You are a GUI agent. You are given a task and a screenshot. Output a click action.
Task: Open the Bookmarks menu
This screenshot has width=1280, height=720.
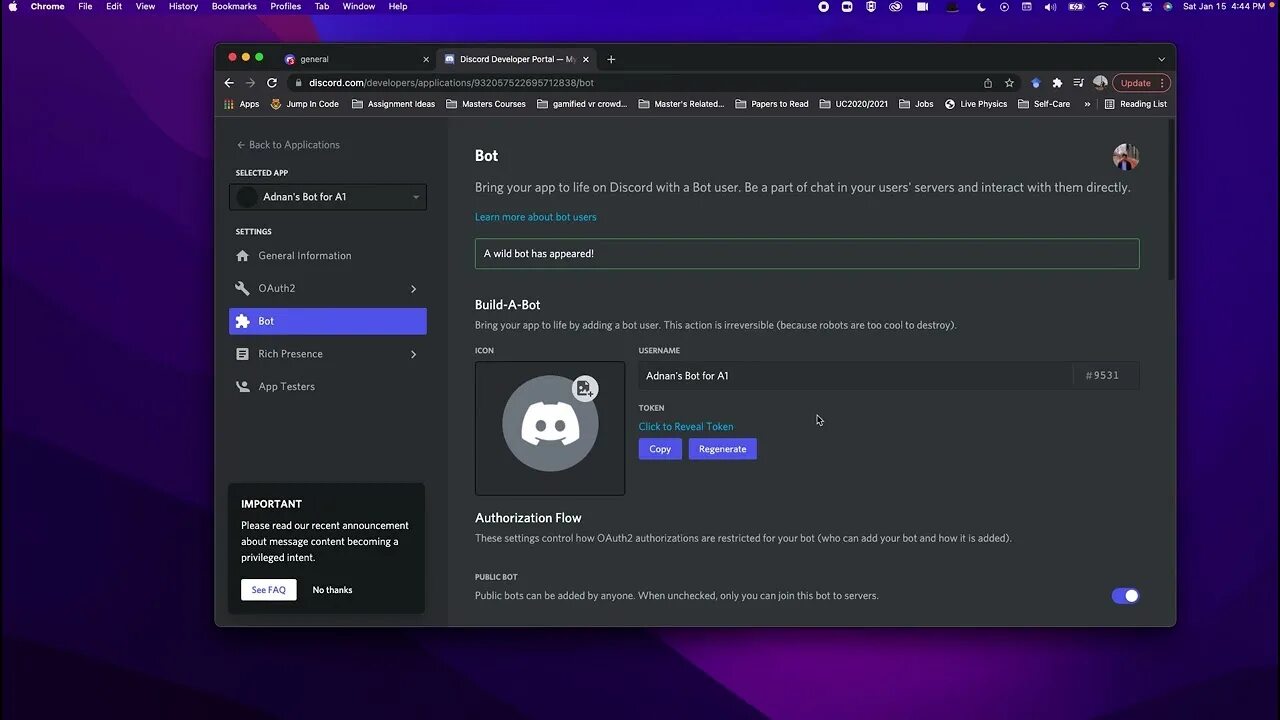(234, 6)
